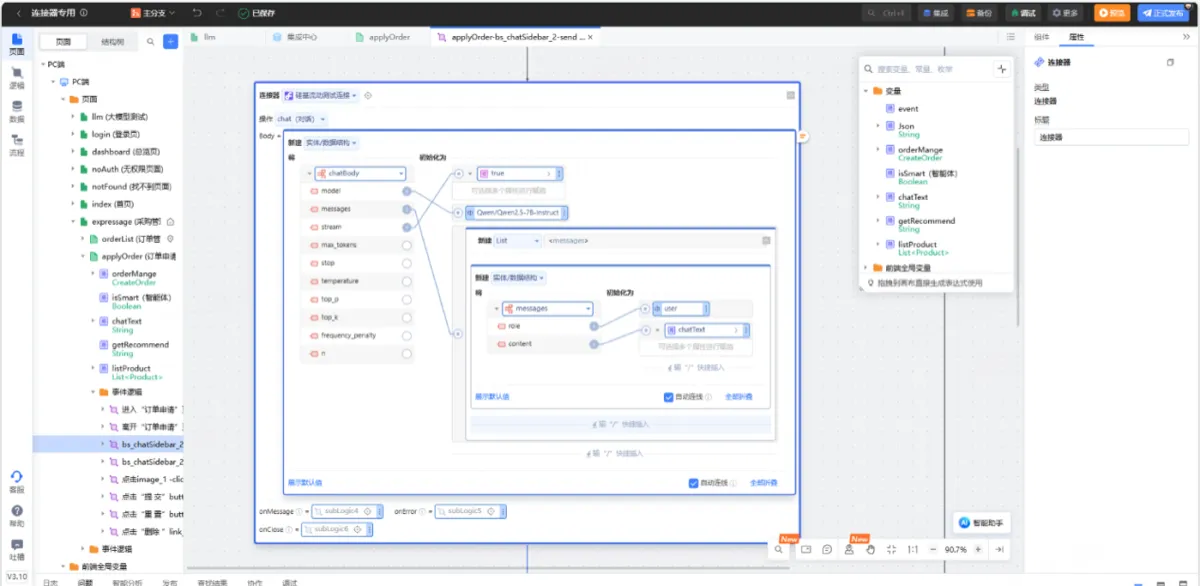This screenshot has height=586, width=1200.
Task: Switch to the 组件 tab in right panel
Action: 1041,37
